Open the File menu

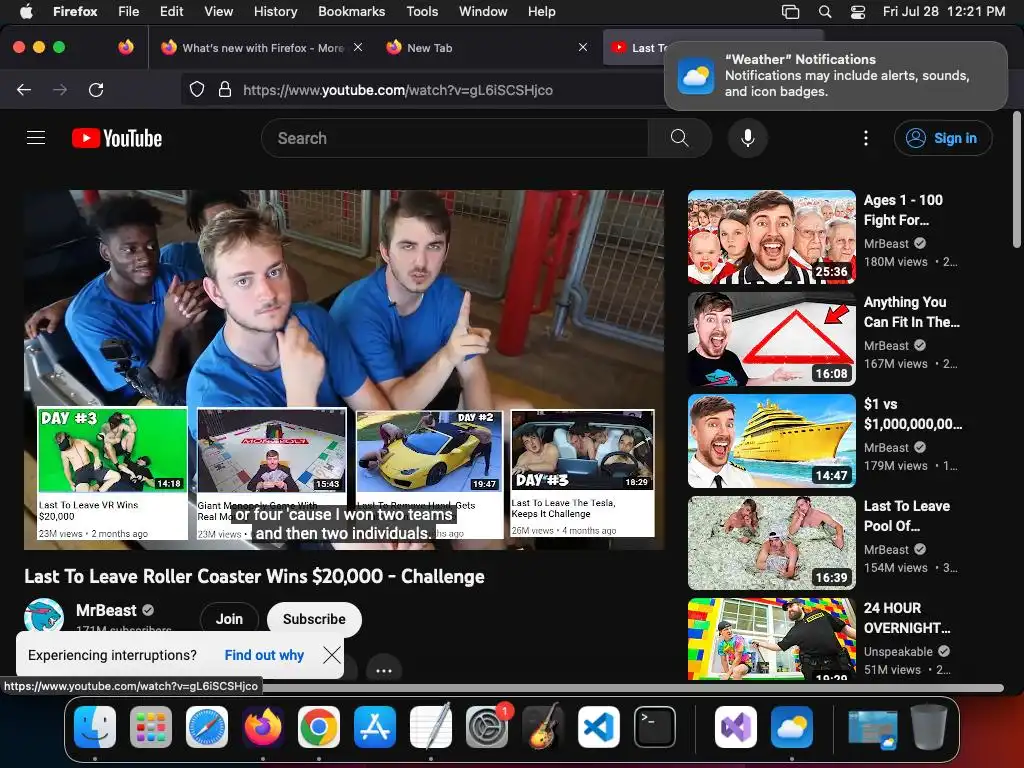[x=129, y=11]
